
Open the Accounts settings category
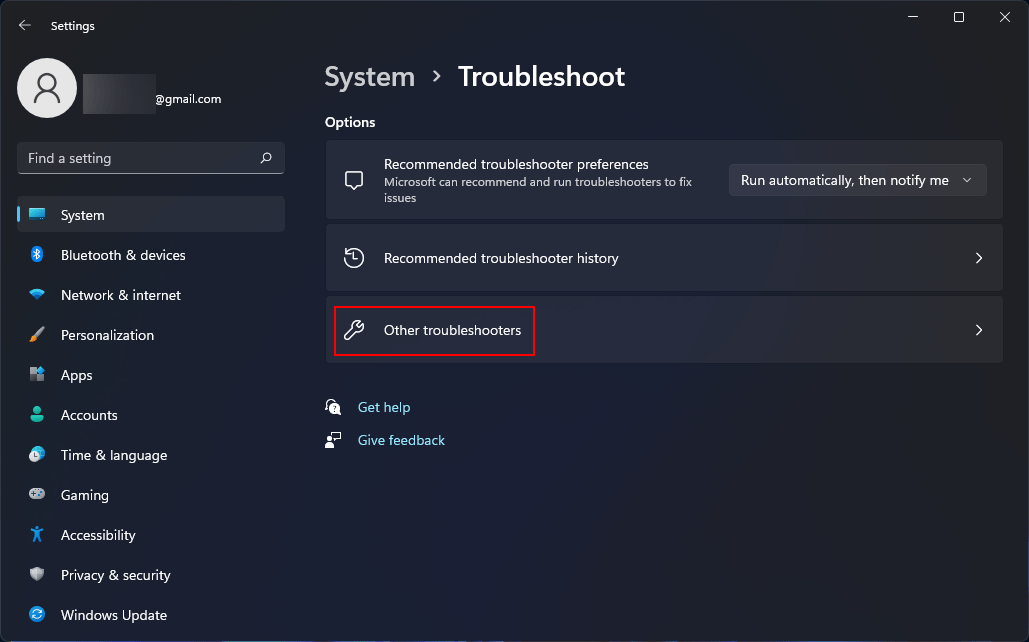[89, 415]
